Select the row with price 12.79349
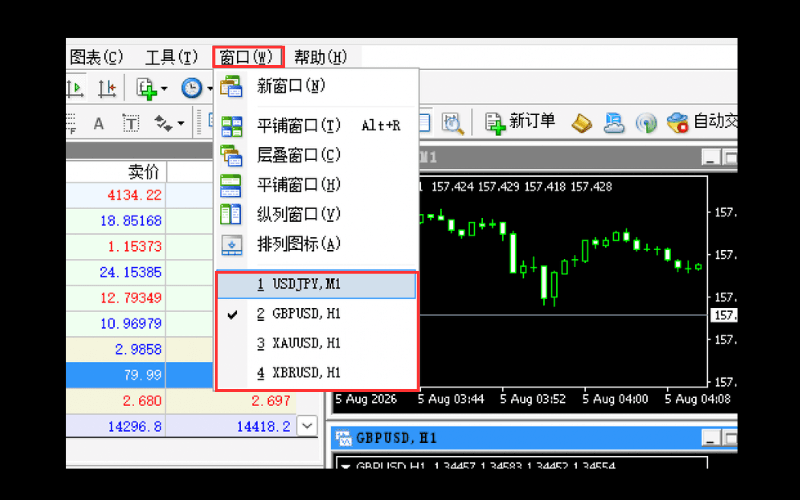This screenshot has height=500, width=800. point(139,298)
